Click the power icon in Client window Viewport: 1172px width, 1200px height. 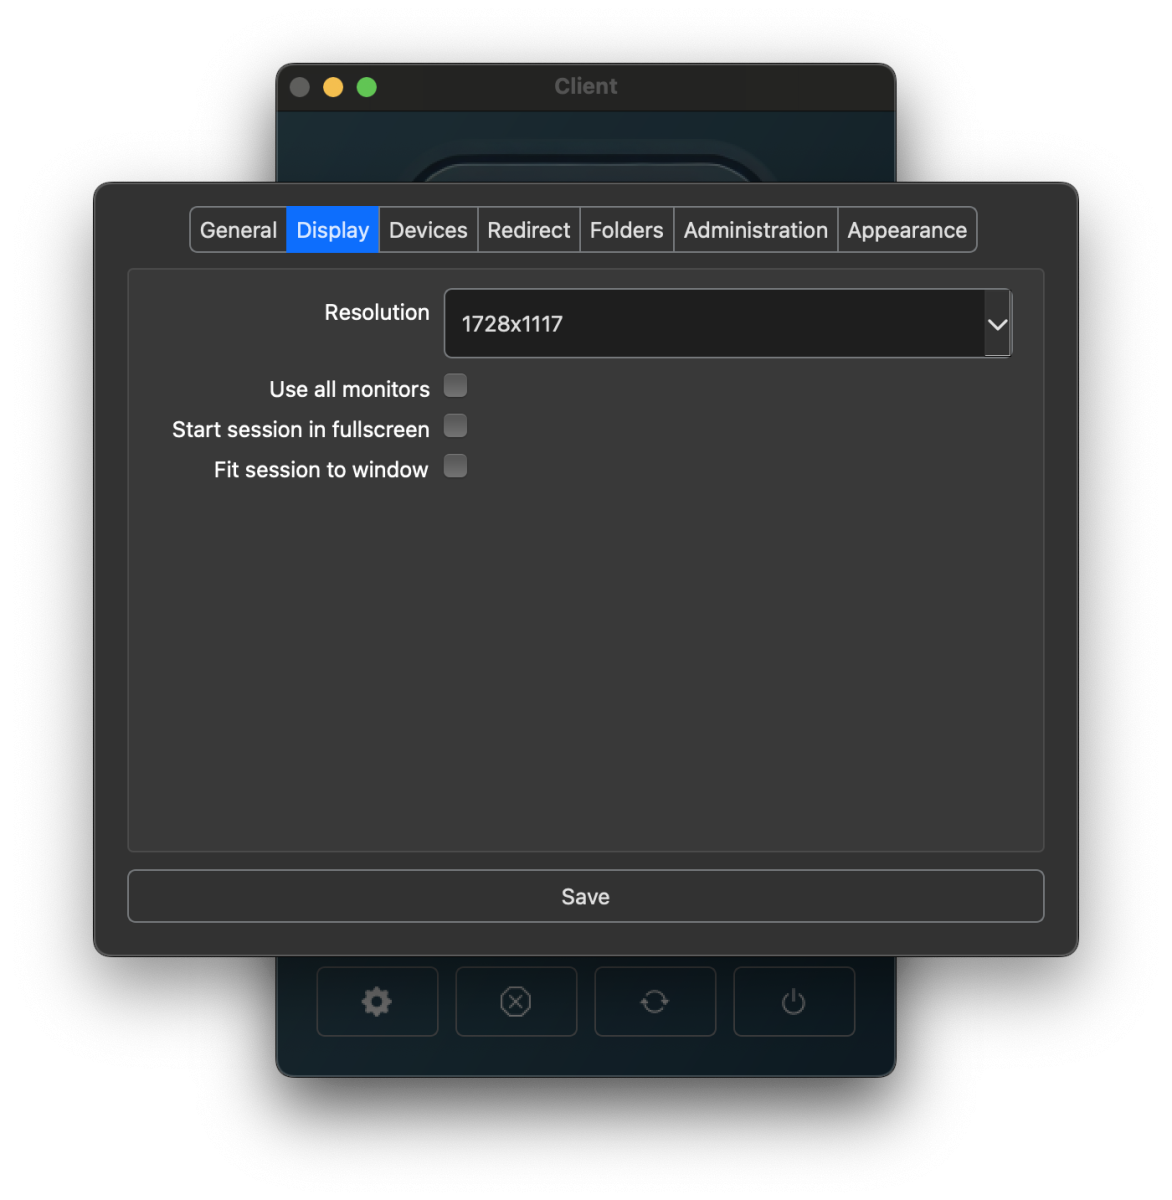click(794, 1001)
